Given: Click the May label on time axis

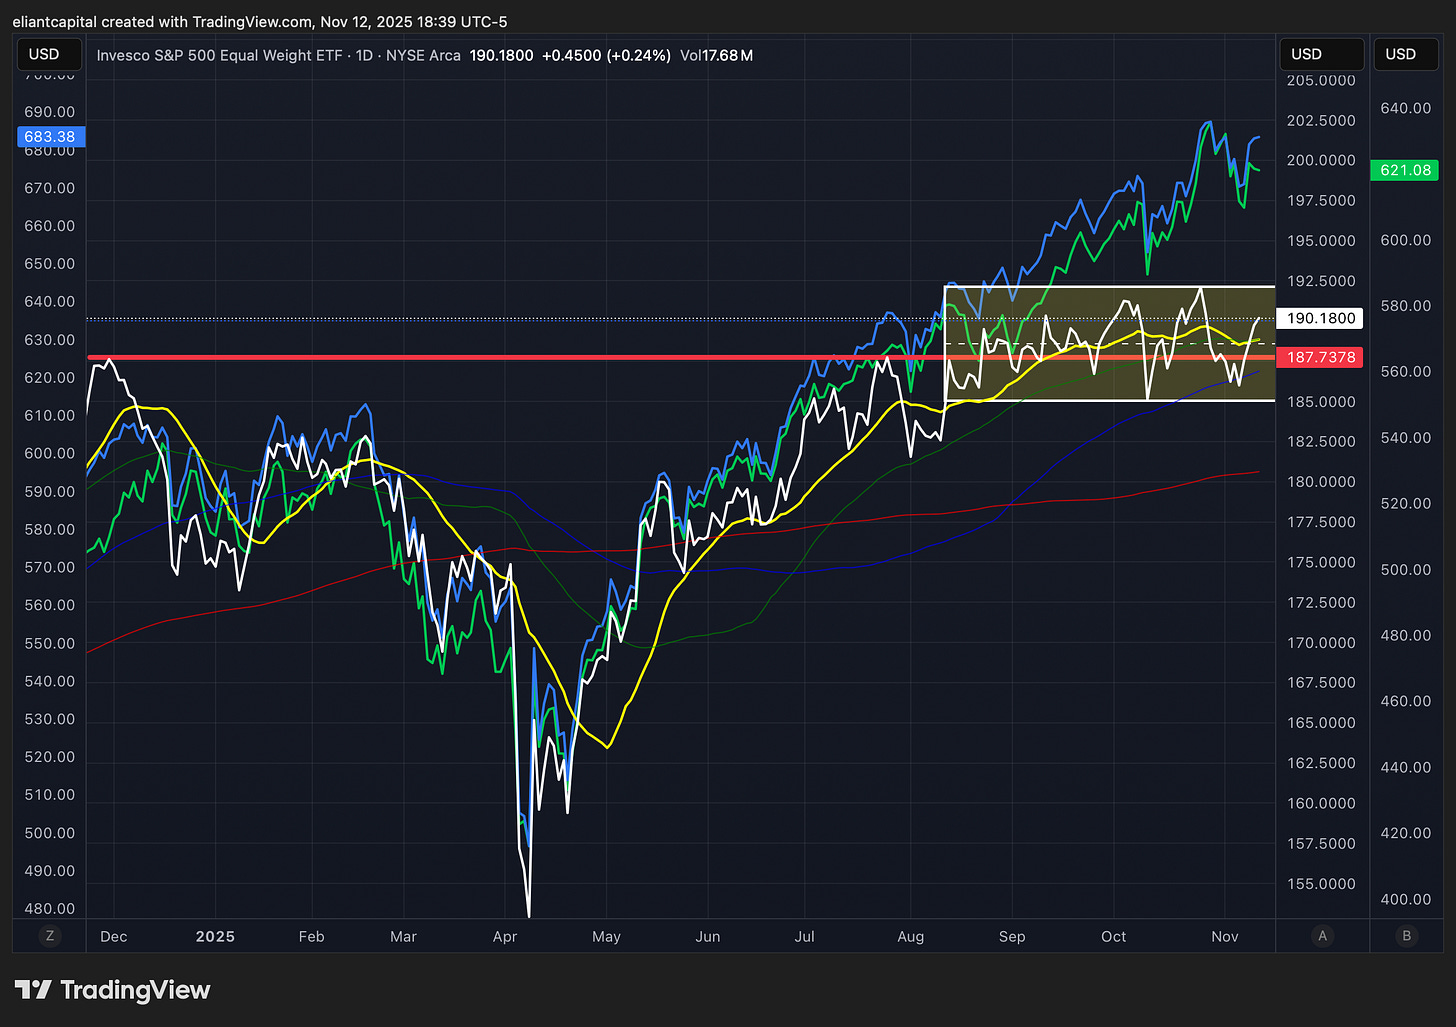Looking at the screenshot, I should pos(606,937).
